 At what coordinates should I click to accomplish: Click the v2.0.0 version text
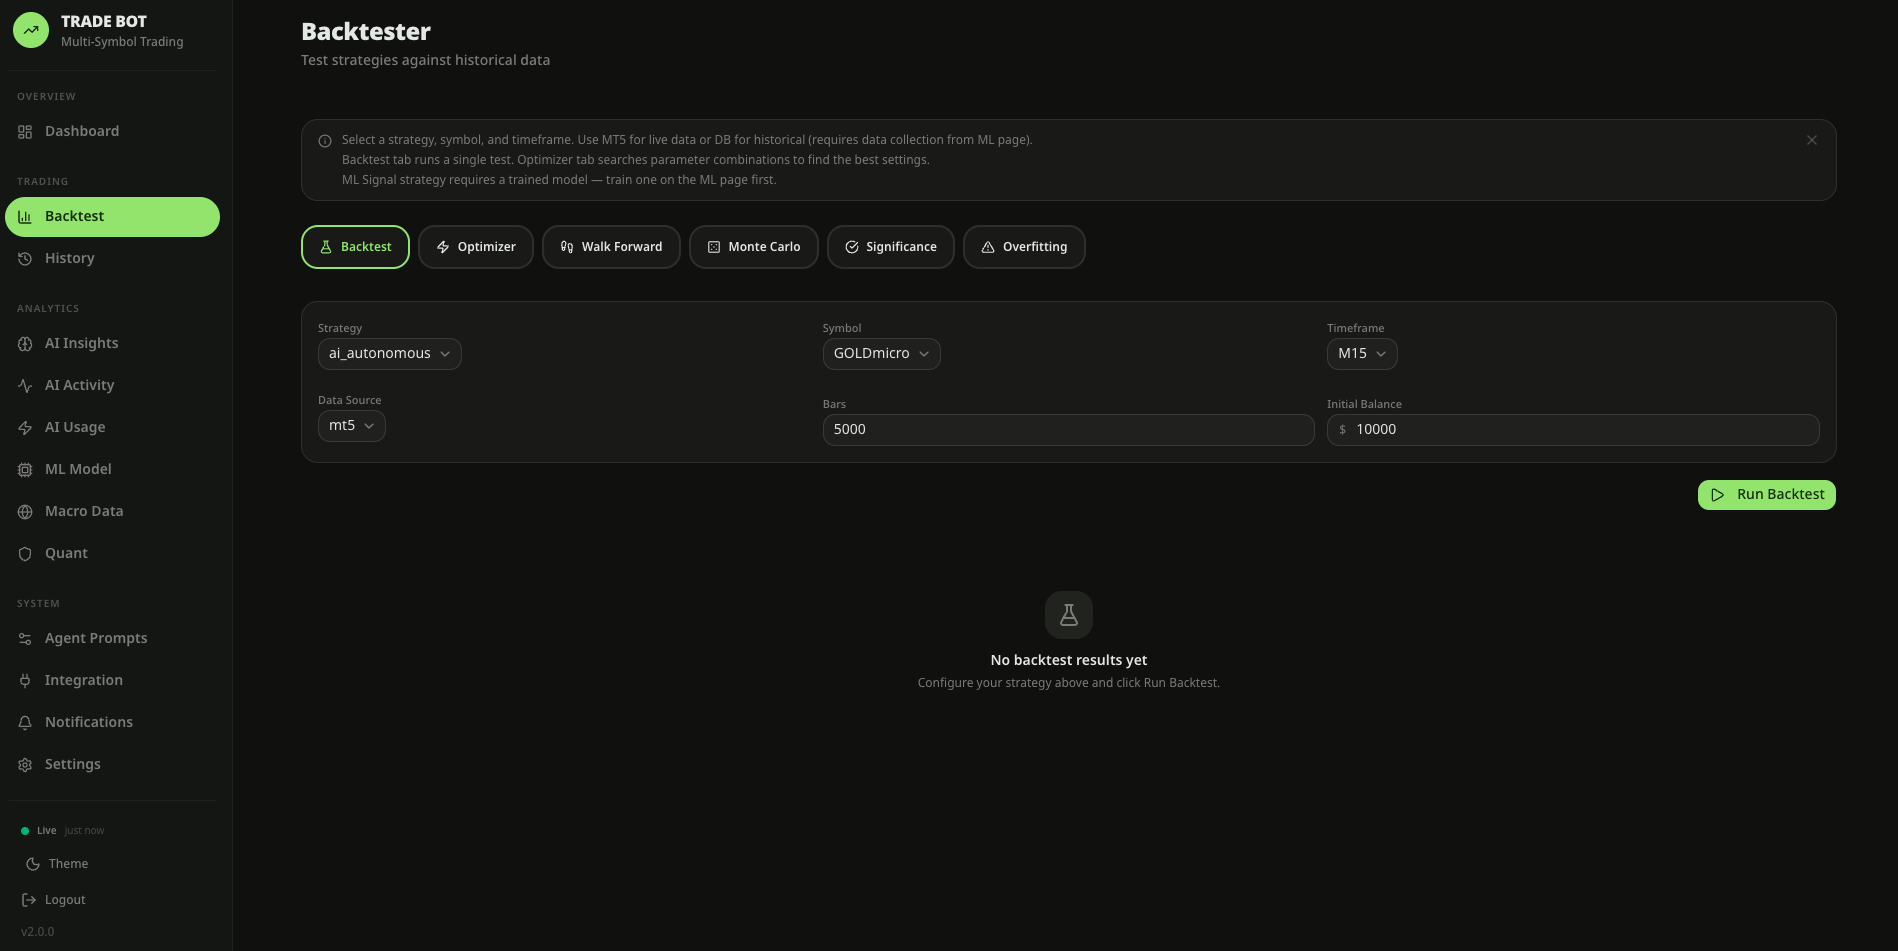pyautogui.click(x=38, y=932)
